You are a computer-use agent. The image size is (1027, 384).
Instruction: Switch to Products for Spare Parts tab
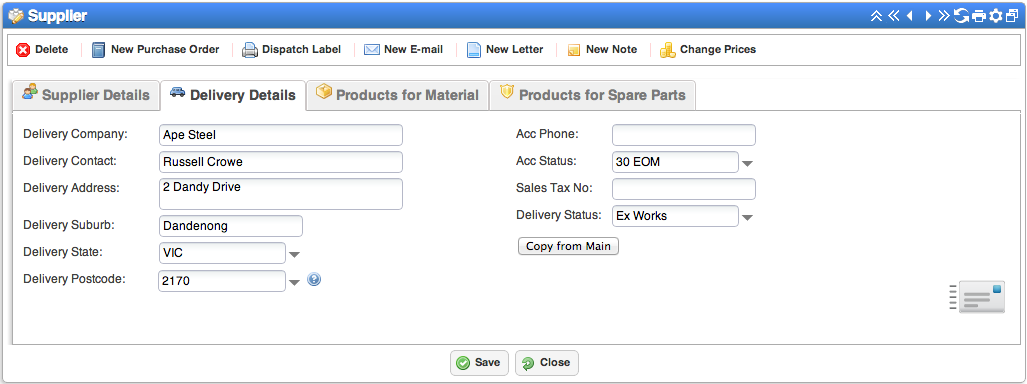tap(593, 95)
